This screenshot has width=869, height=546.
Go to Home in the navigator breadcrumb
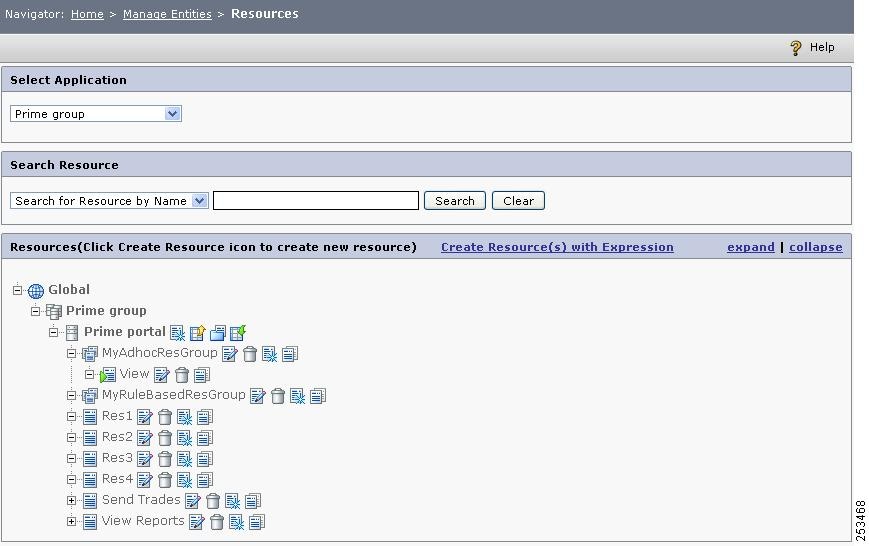click(87, 14)
